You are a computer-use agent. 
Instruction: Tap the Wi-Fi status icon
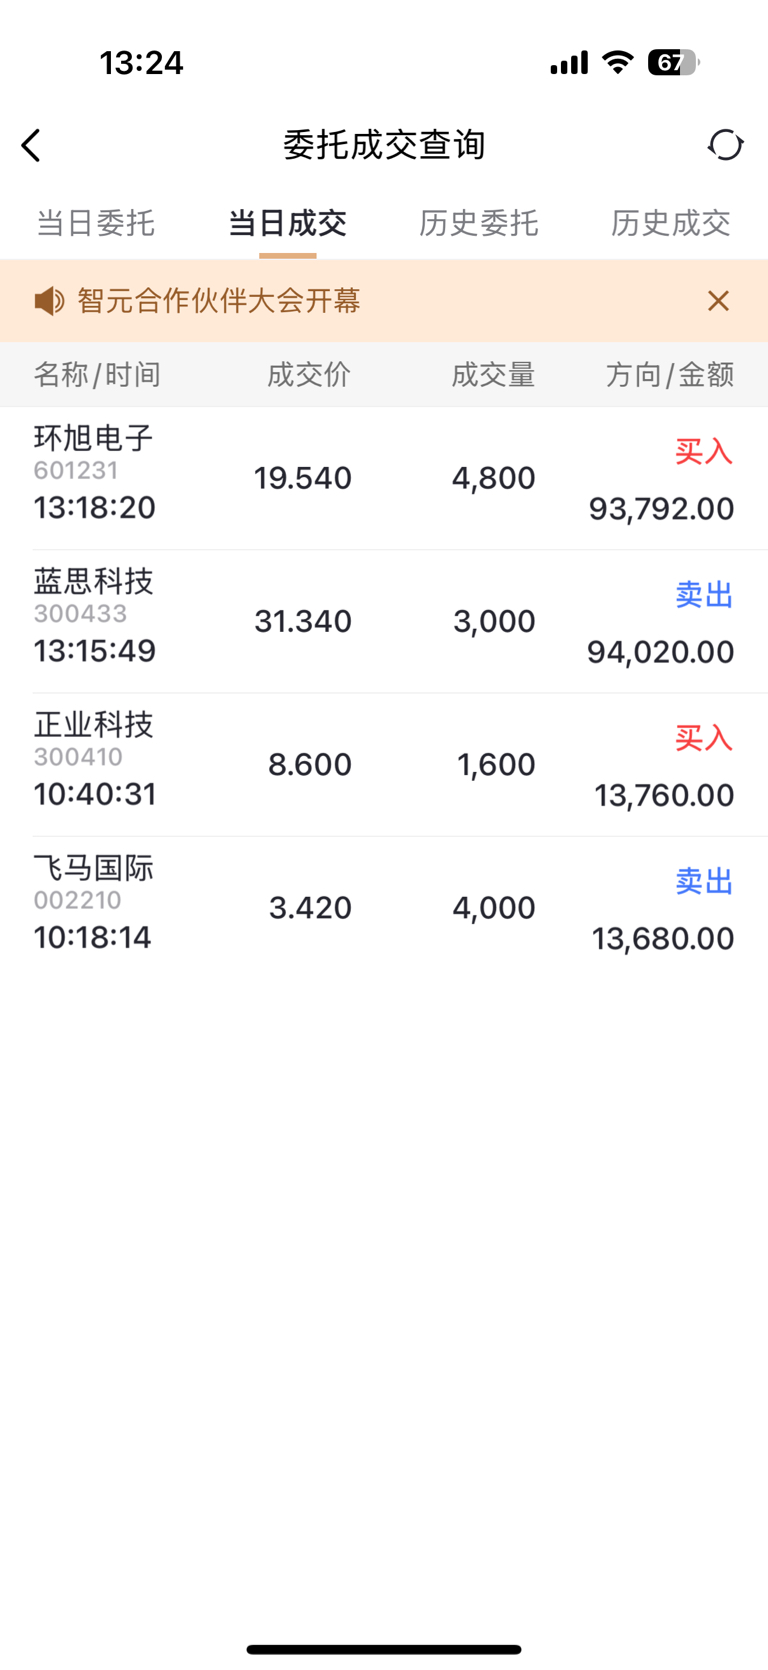point(618,63)
